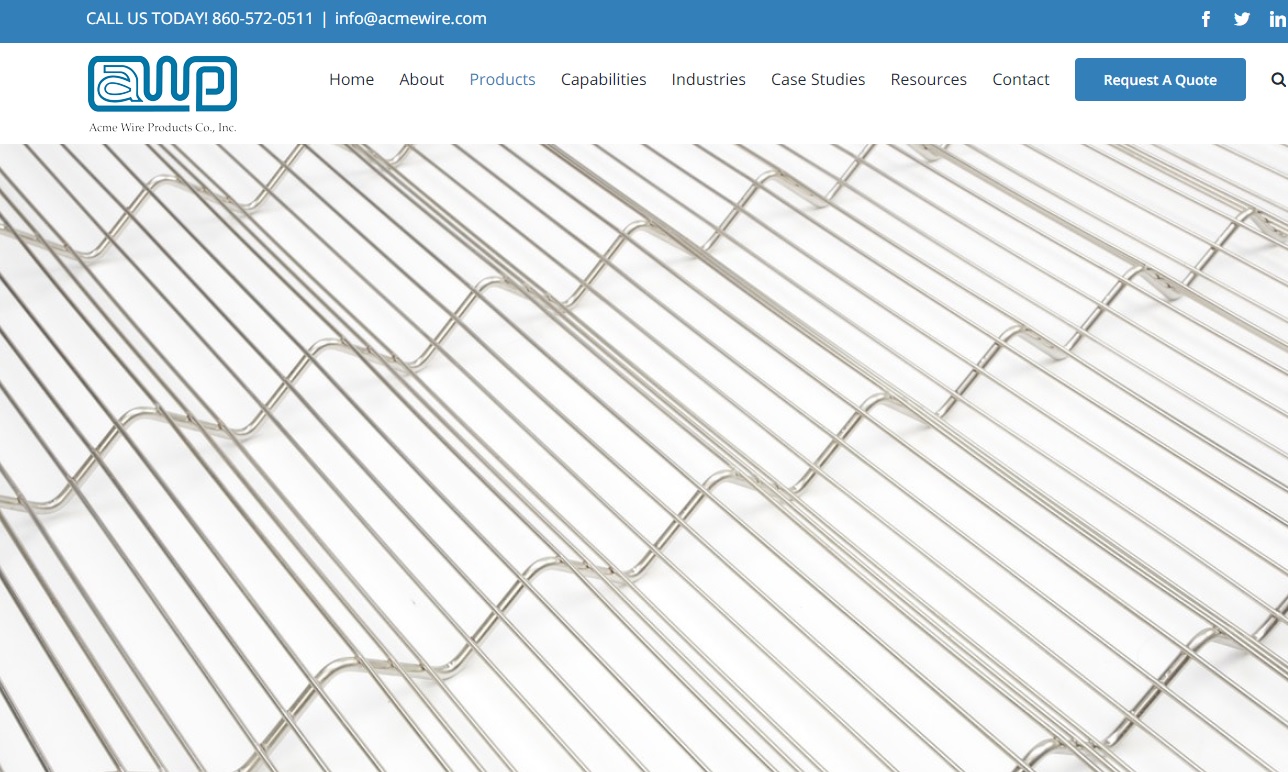The height and width of the screenshot is (772, 1288).
Task: Open the Capabilities menu
Action: point(603,79)
